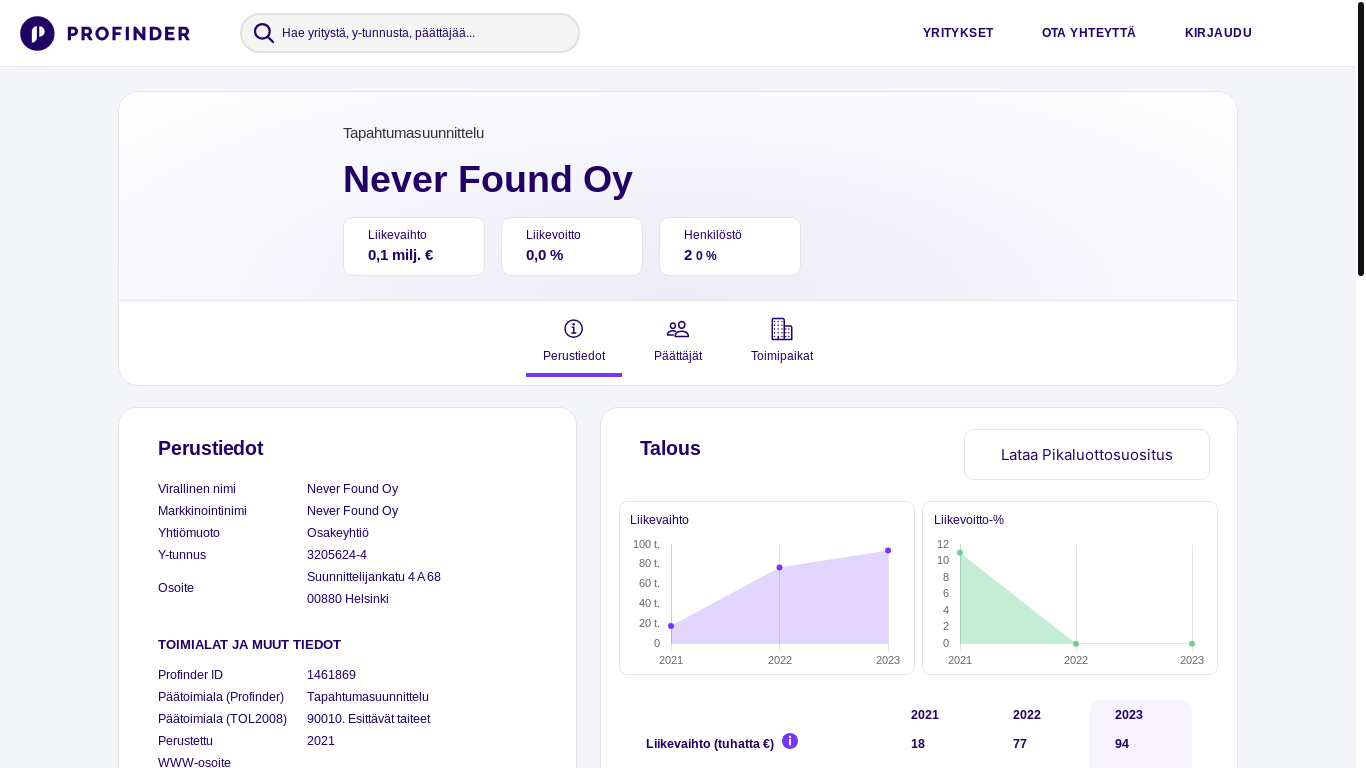Switch to the Päättäjät tab

tap(678, 344)
